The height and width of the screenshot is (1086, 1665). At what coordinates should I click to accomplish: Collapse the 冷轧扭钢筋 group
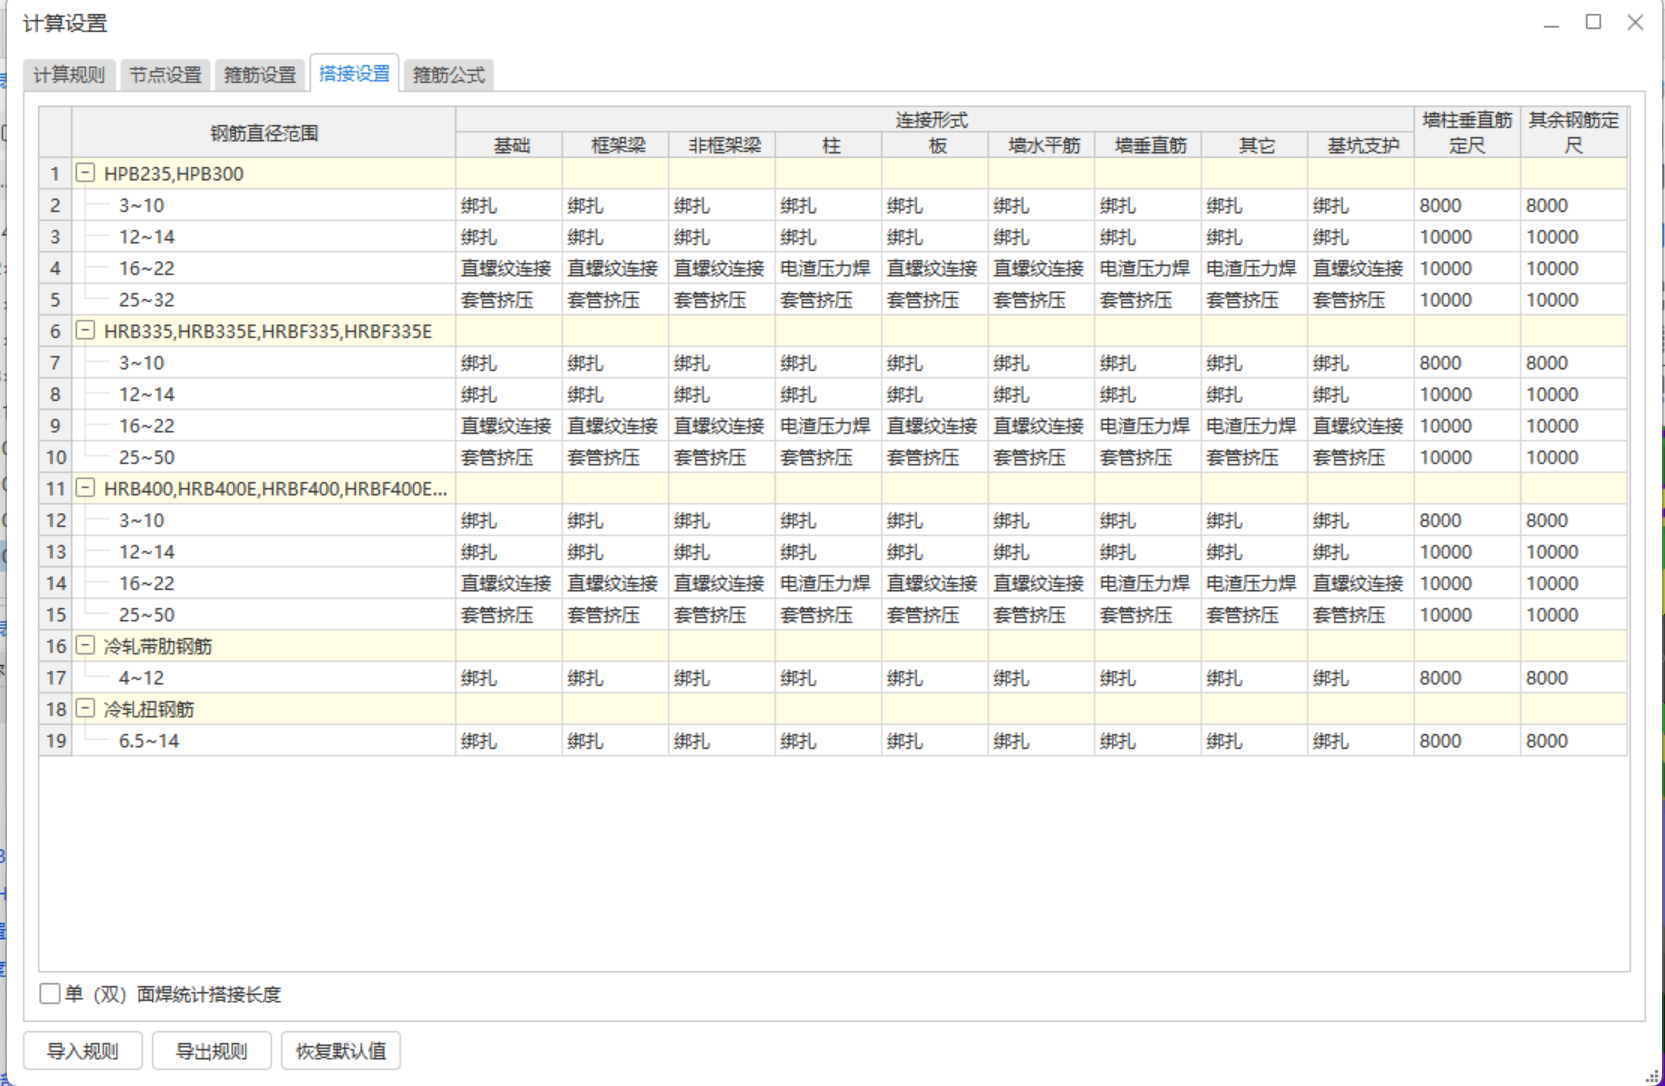(86, 708)
